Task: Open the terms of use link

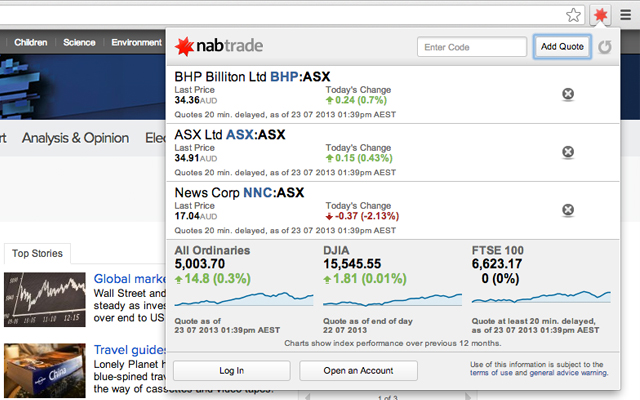Action: pos(491,373)
